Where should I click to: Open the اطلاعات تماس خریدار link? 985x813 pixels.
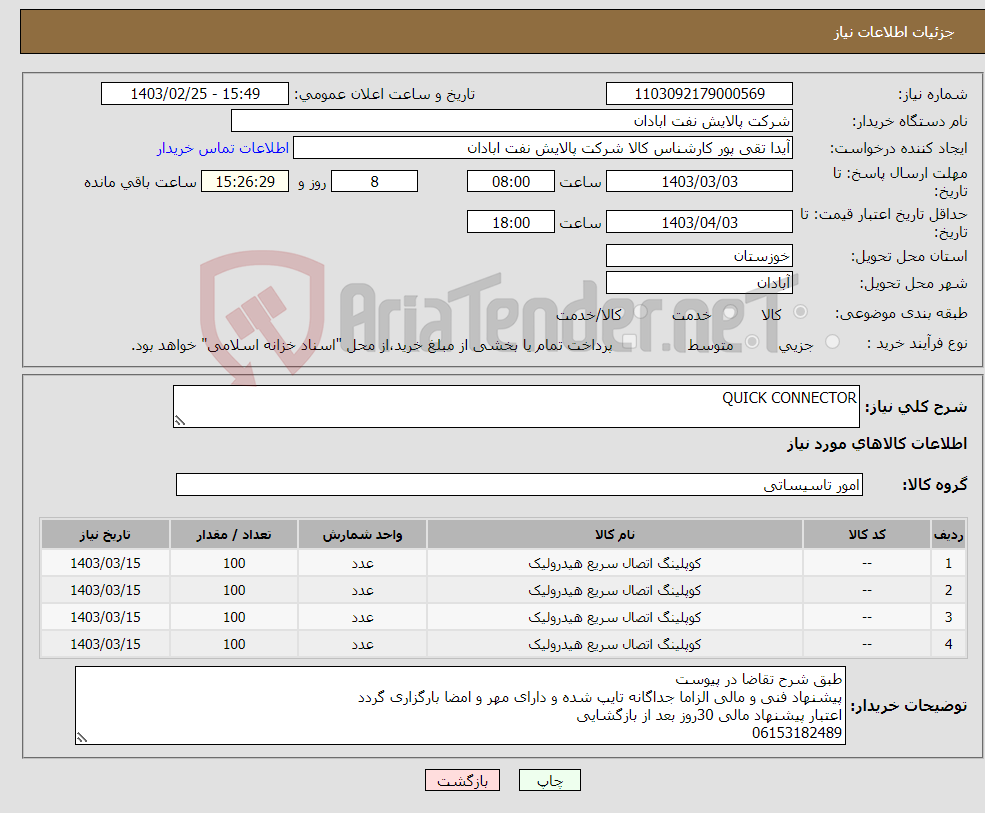[222, 148]
